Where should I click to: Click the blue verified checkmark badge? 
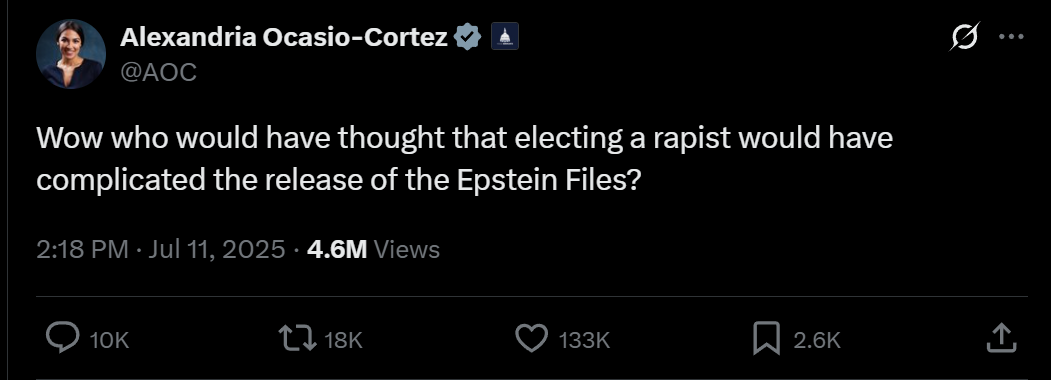click(x=468, y=38)
